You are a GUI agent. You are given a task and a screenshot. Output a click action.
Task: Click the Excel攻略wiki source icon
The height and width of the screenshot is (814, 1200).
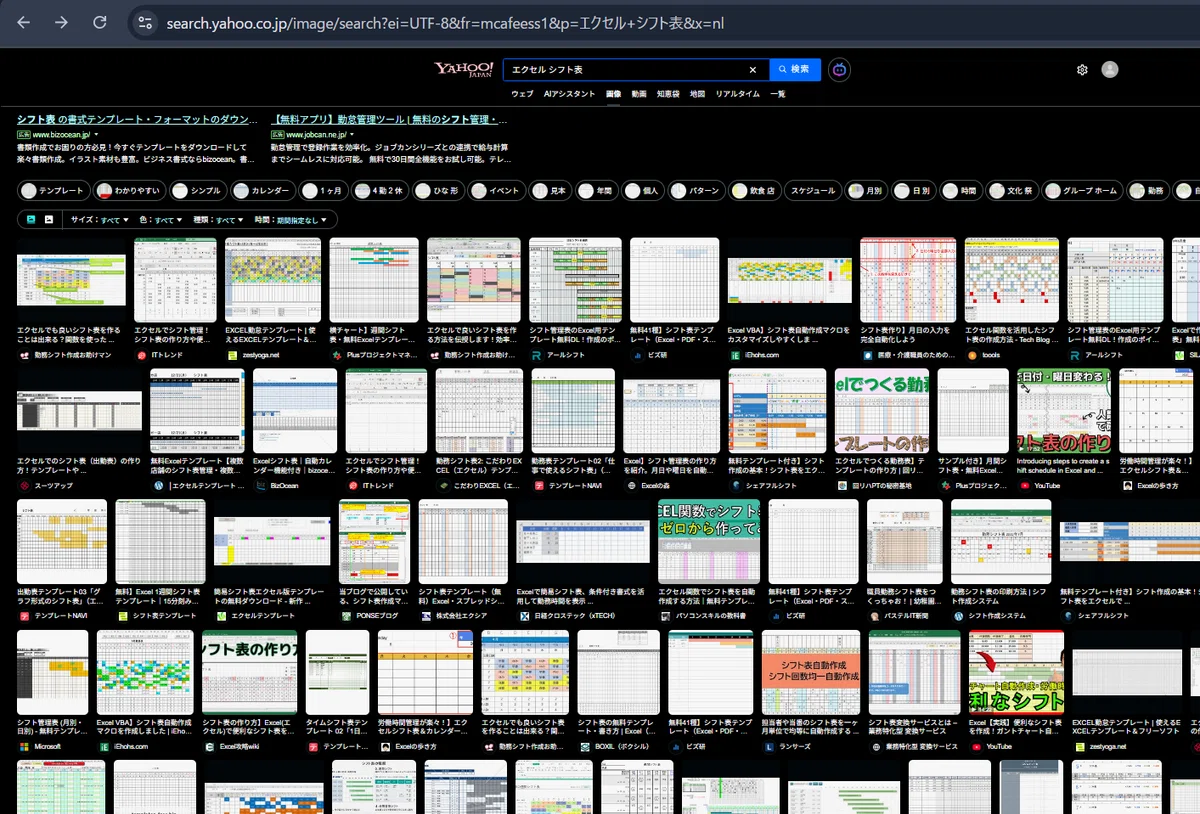[x=209, y=746]
